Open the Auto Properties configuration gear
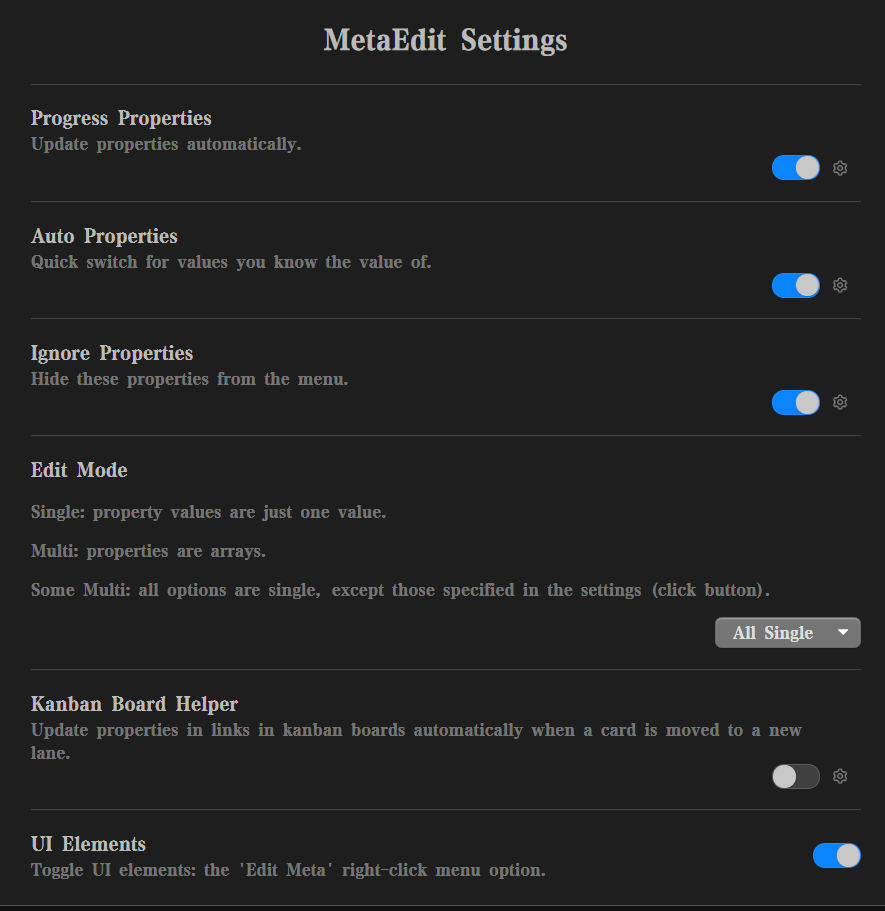This screenshot has height=911, width=885. [x=840, y=285]
